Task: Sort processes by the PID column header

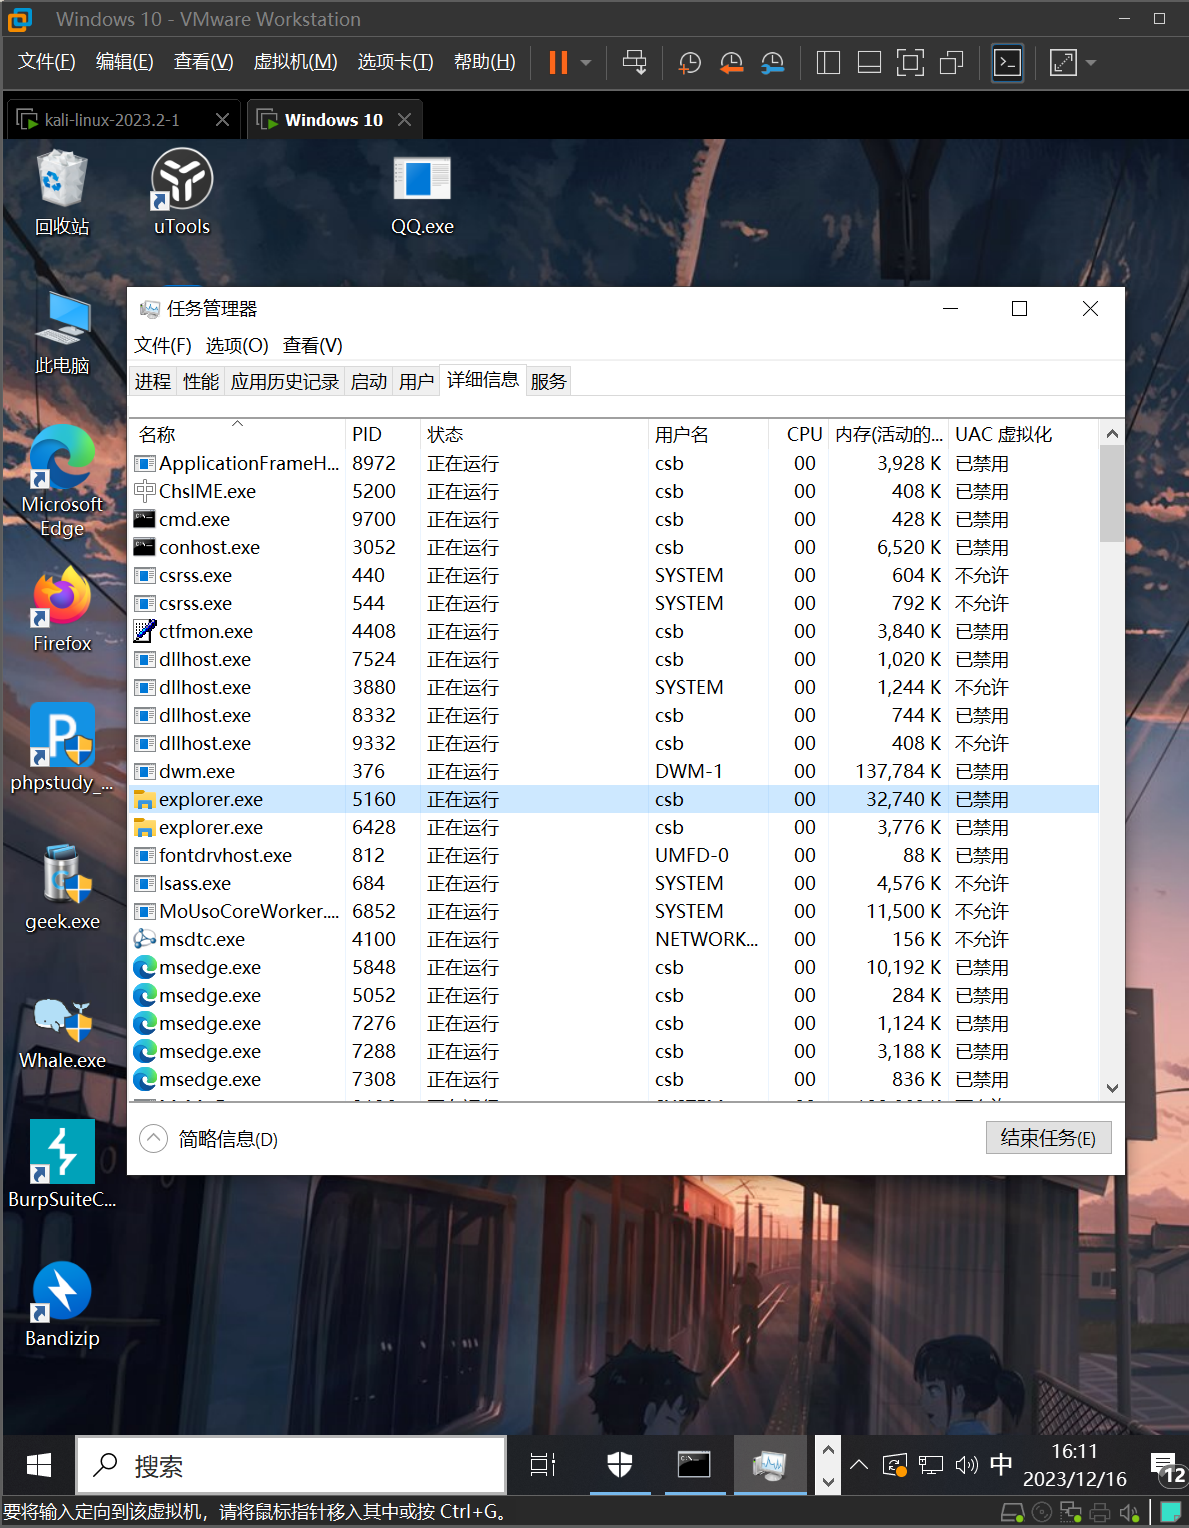Action: [x=383, y=434]
